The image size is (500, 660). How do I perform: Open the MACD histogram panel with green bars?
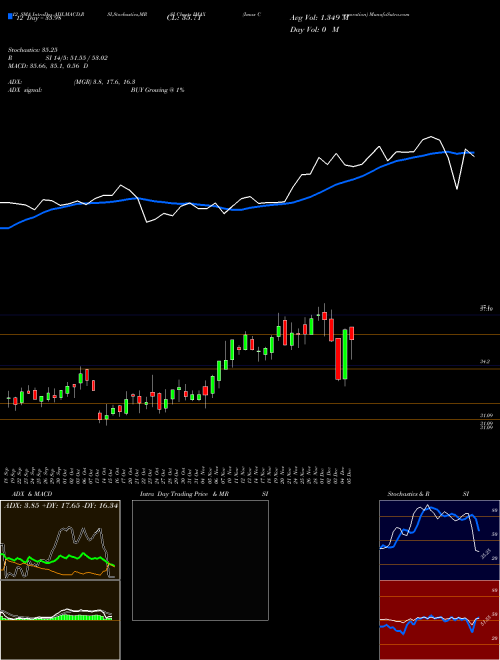coord(60,620)
